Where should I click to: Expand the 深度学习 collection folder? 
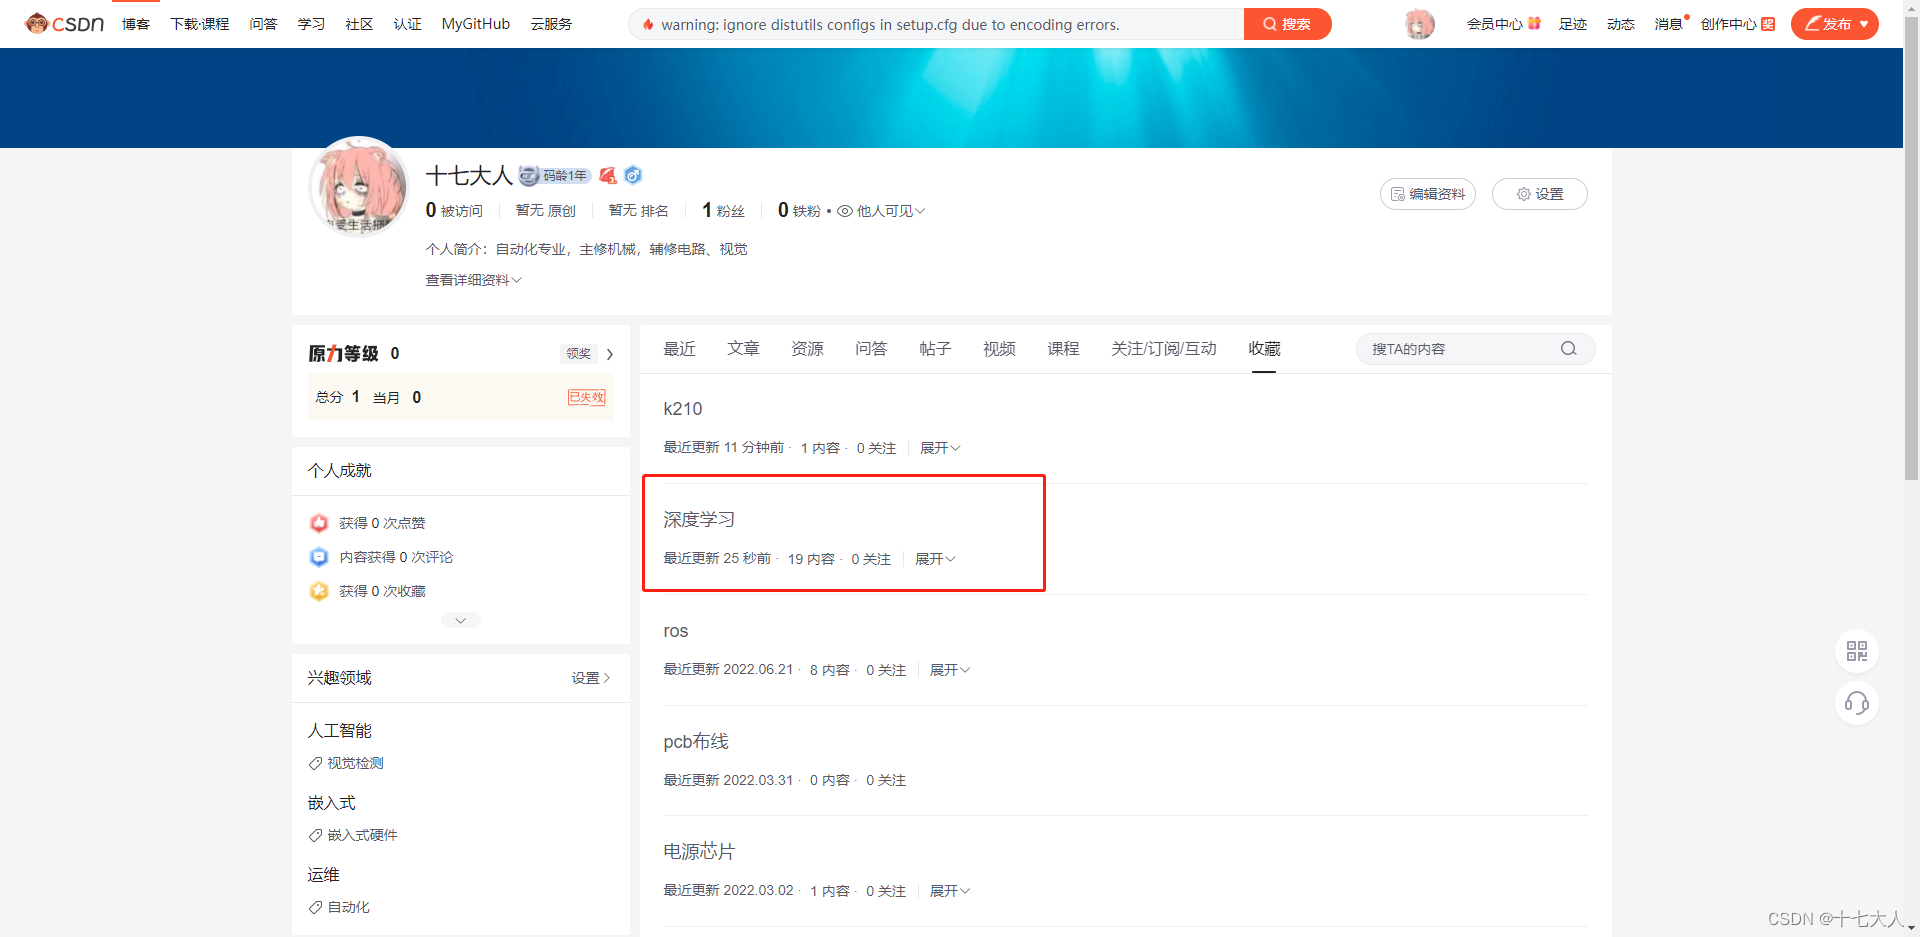click(934, 559)
